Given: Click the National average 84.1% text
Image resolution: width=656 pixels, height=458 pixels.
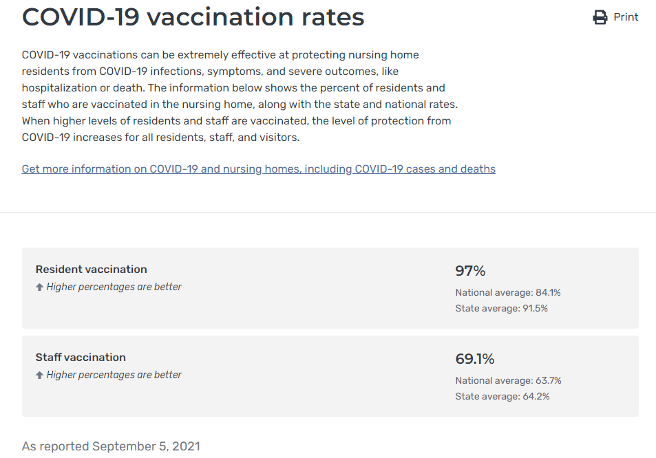Looking at the screenshot, I should pos(508,293).
